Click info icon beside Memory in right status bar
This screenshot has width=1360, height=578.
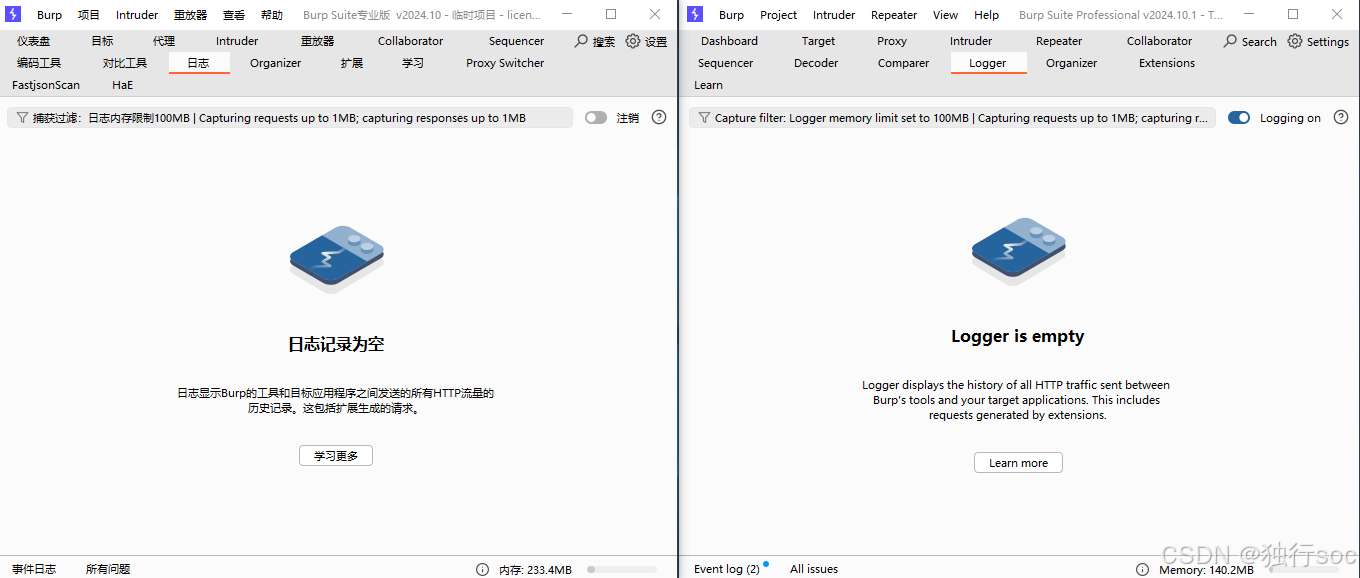pyautogui.click(x=1142, y=569)
